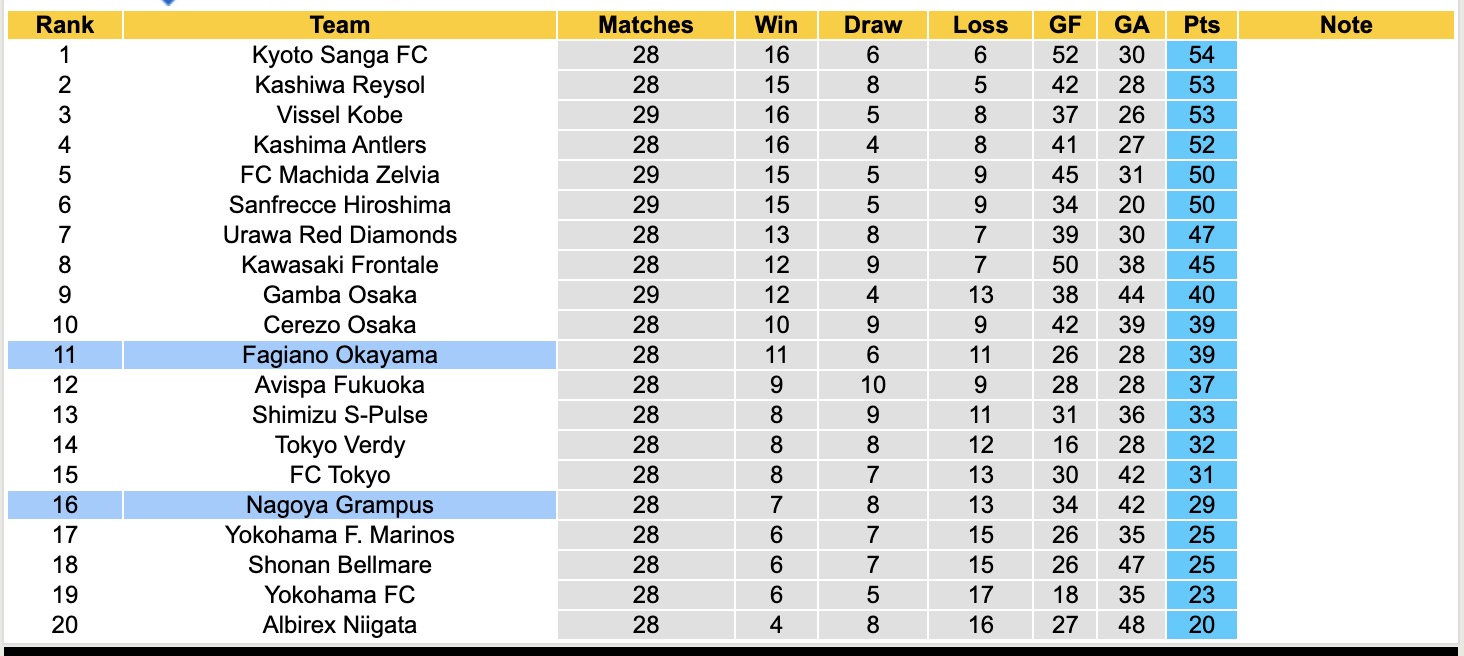Open the Vissel Kobe team entry
Viewport: 1464px width, 656px height.
(339, 115)
